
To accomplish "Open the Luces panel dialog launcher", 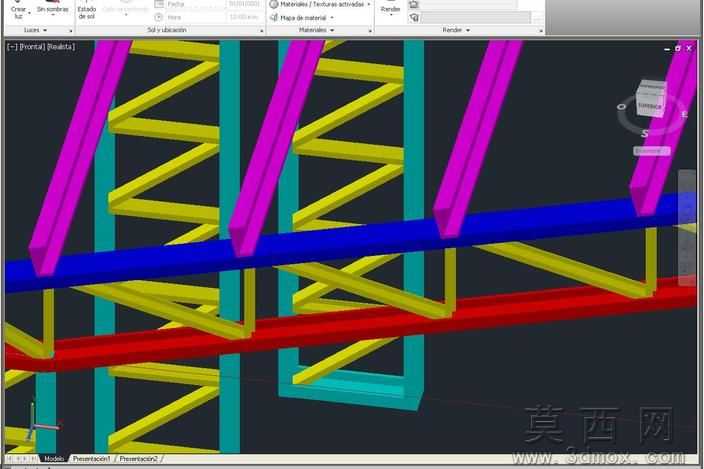I will (x=70, y=31).
